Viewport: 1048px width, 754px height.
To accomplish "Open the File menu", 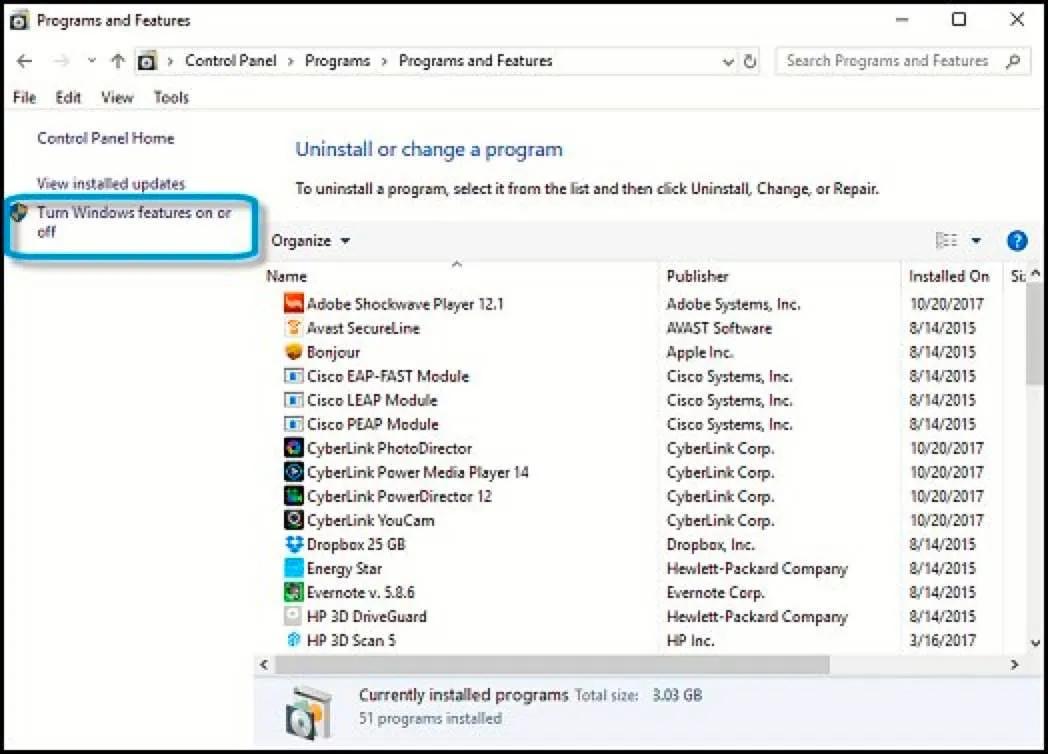I will (x=25, y=98).
